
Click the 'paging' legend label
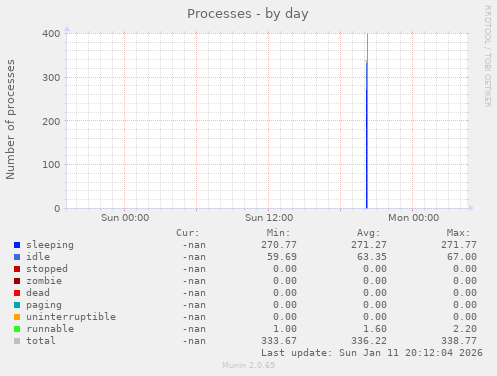pos(44,305)
